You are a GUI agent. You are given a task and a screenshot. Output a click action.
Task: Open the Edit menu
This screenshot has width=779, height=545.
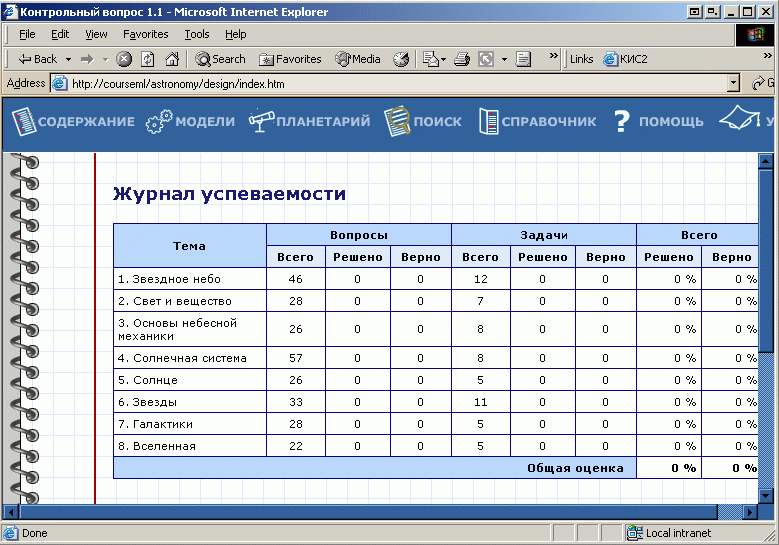[60, 34]
